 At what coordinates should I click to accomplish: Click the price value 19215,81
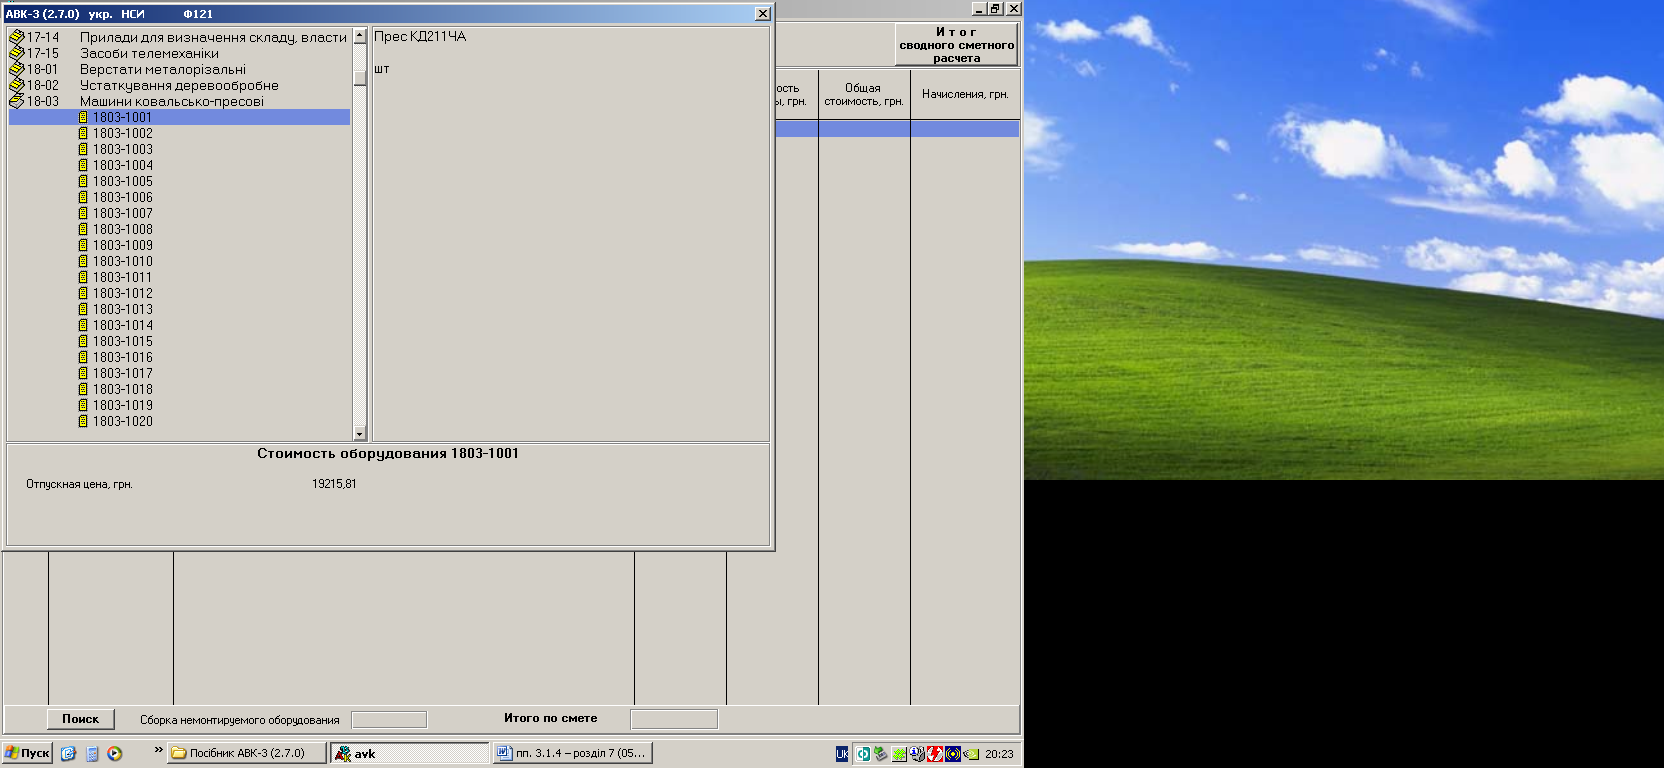334,484
